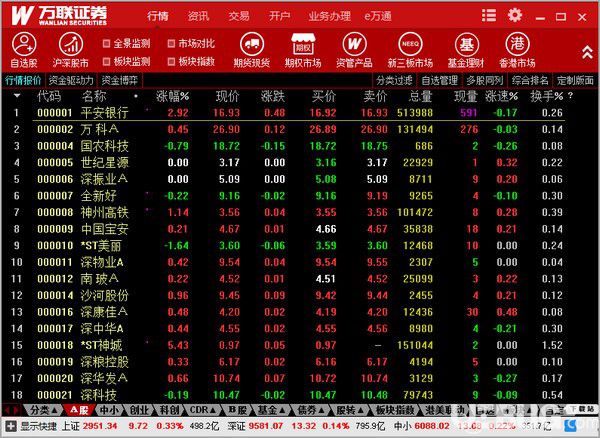This screenshot has width=600, height=438.
Task: Click the 多股同列 button
Action: coord(484,80)
